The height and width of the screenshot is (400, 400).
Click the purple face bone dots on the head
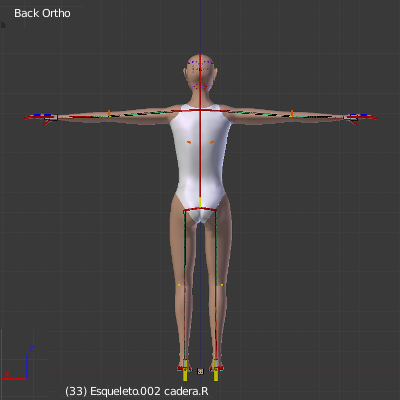(200, 74)
